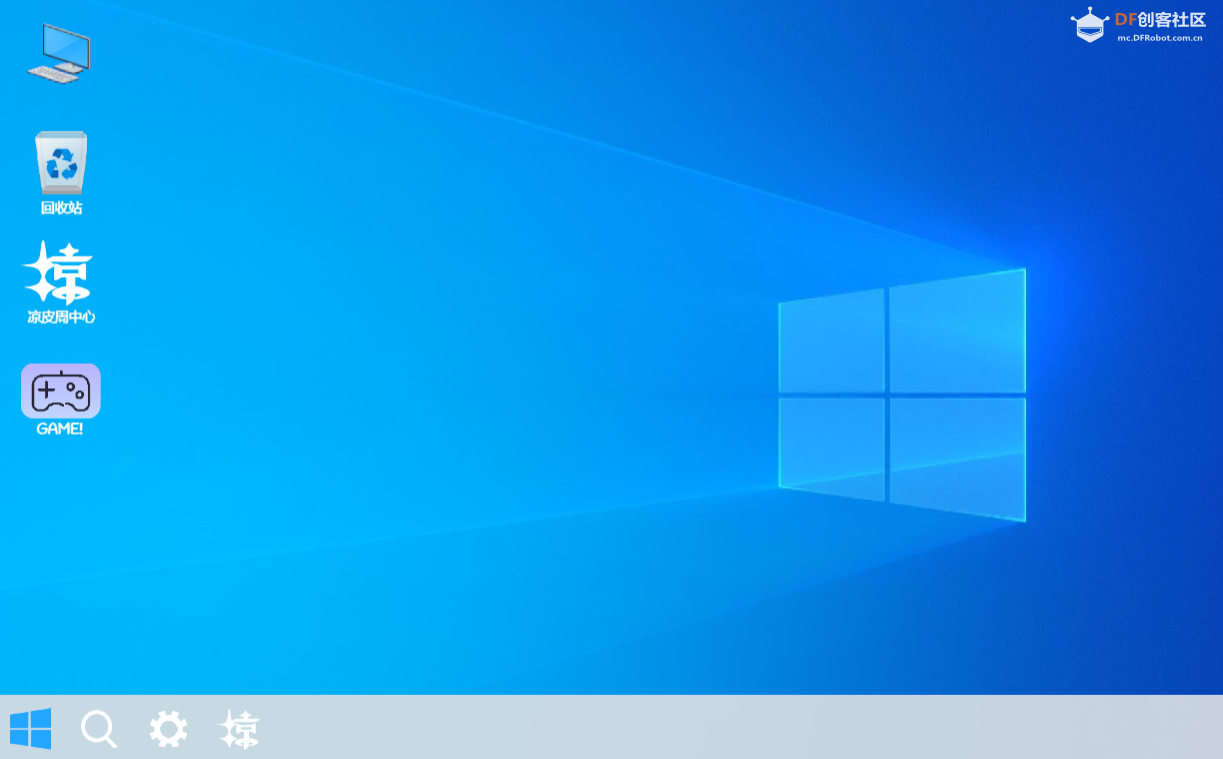Image resolution: width=1223 pixels, height=759 pixels.
Task: Click the Windows Start logo in taskbar
Action: pyautogui.click(x=30, y=728)
